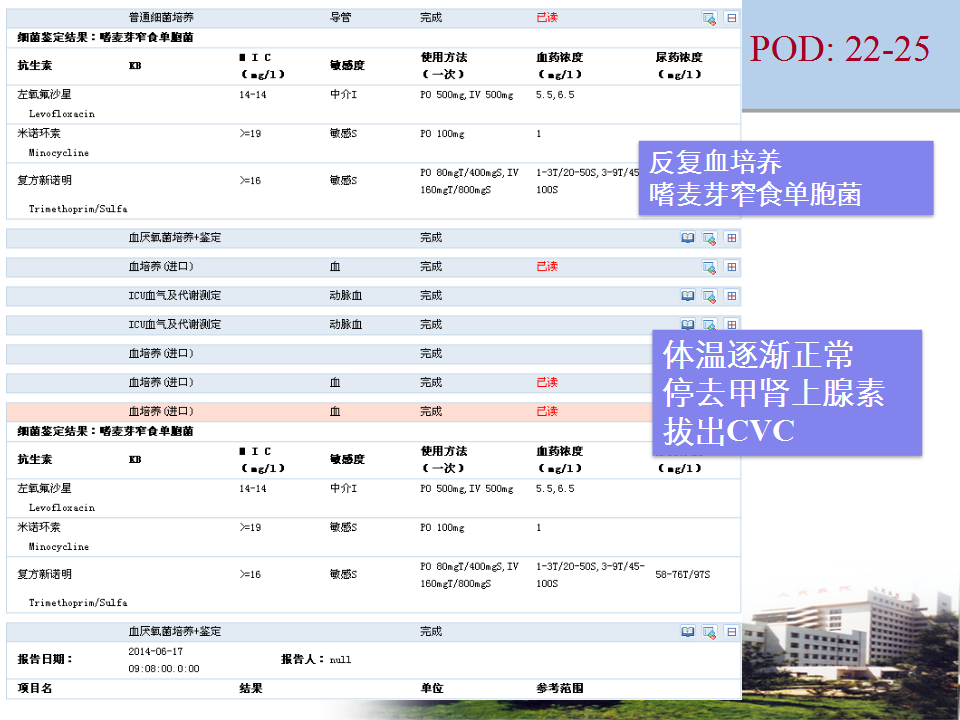Click the document-search icon on the collapsed 血厌氧菌培养+鉴定 row
Image resolution: width=960 pixels, height=720 pixels.
pos(709,238)
